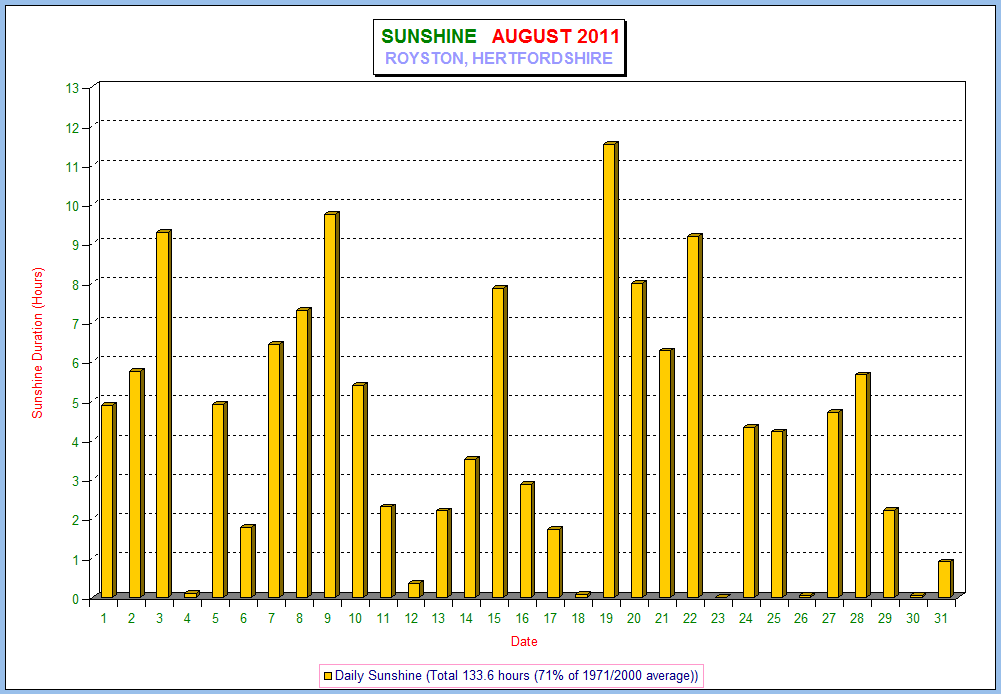Click the y-axis value '5'
This screenshot has height=694, width=1001.
click(x=75, y=403)
